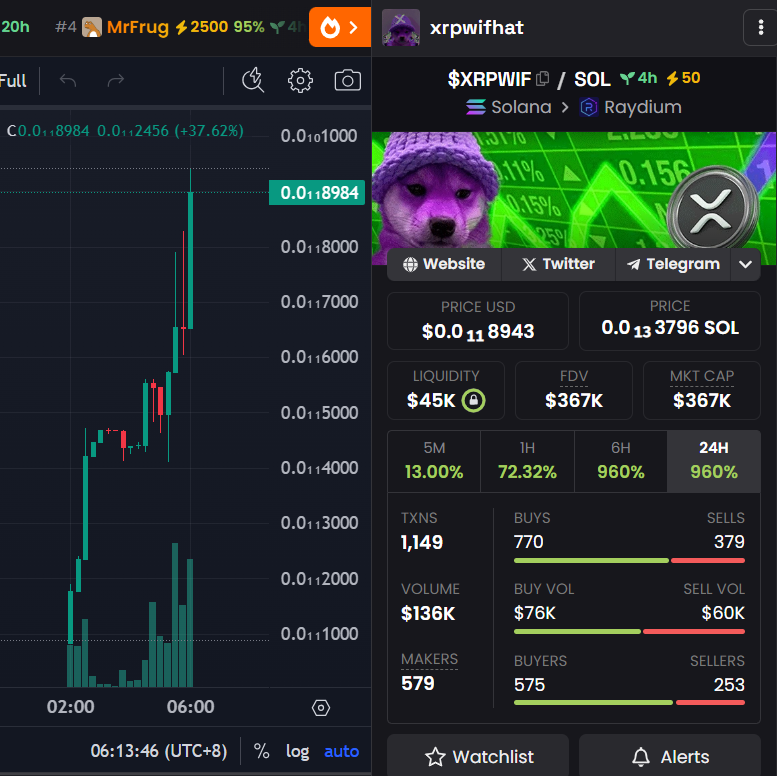Click the MrFrug trending token name
777x776 pixels.
pos(138,27)
